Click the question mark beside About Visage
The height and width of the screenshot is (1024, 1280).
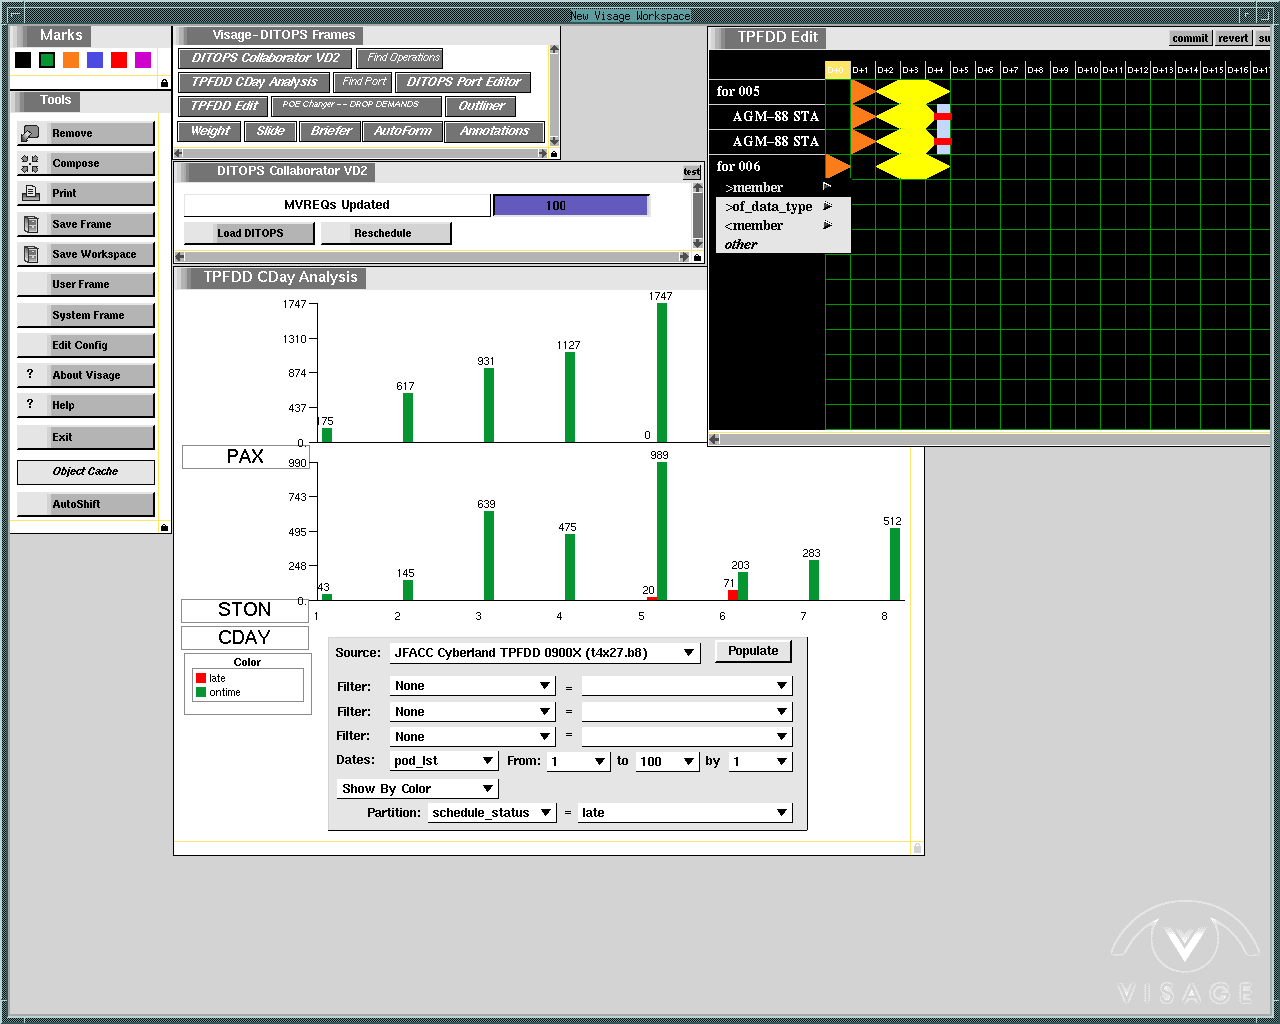click(30, 374)
